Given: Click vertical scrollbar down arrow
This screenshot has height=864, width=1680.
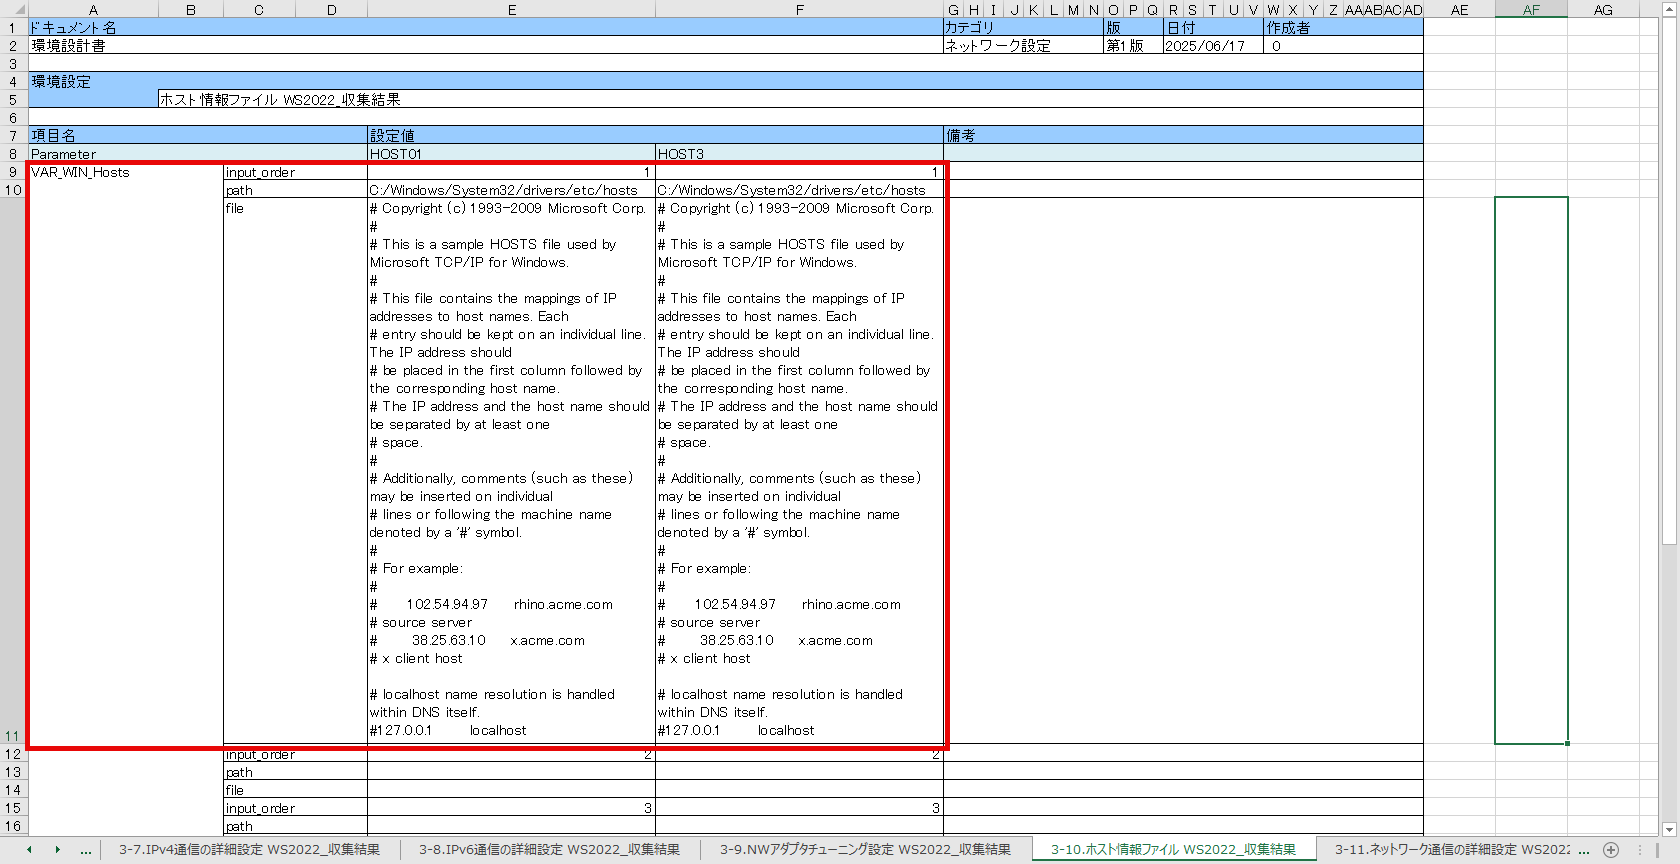Looking at the screenshot, I should pyautogui.click(x=1668, y=829).
